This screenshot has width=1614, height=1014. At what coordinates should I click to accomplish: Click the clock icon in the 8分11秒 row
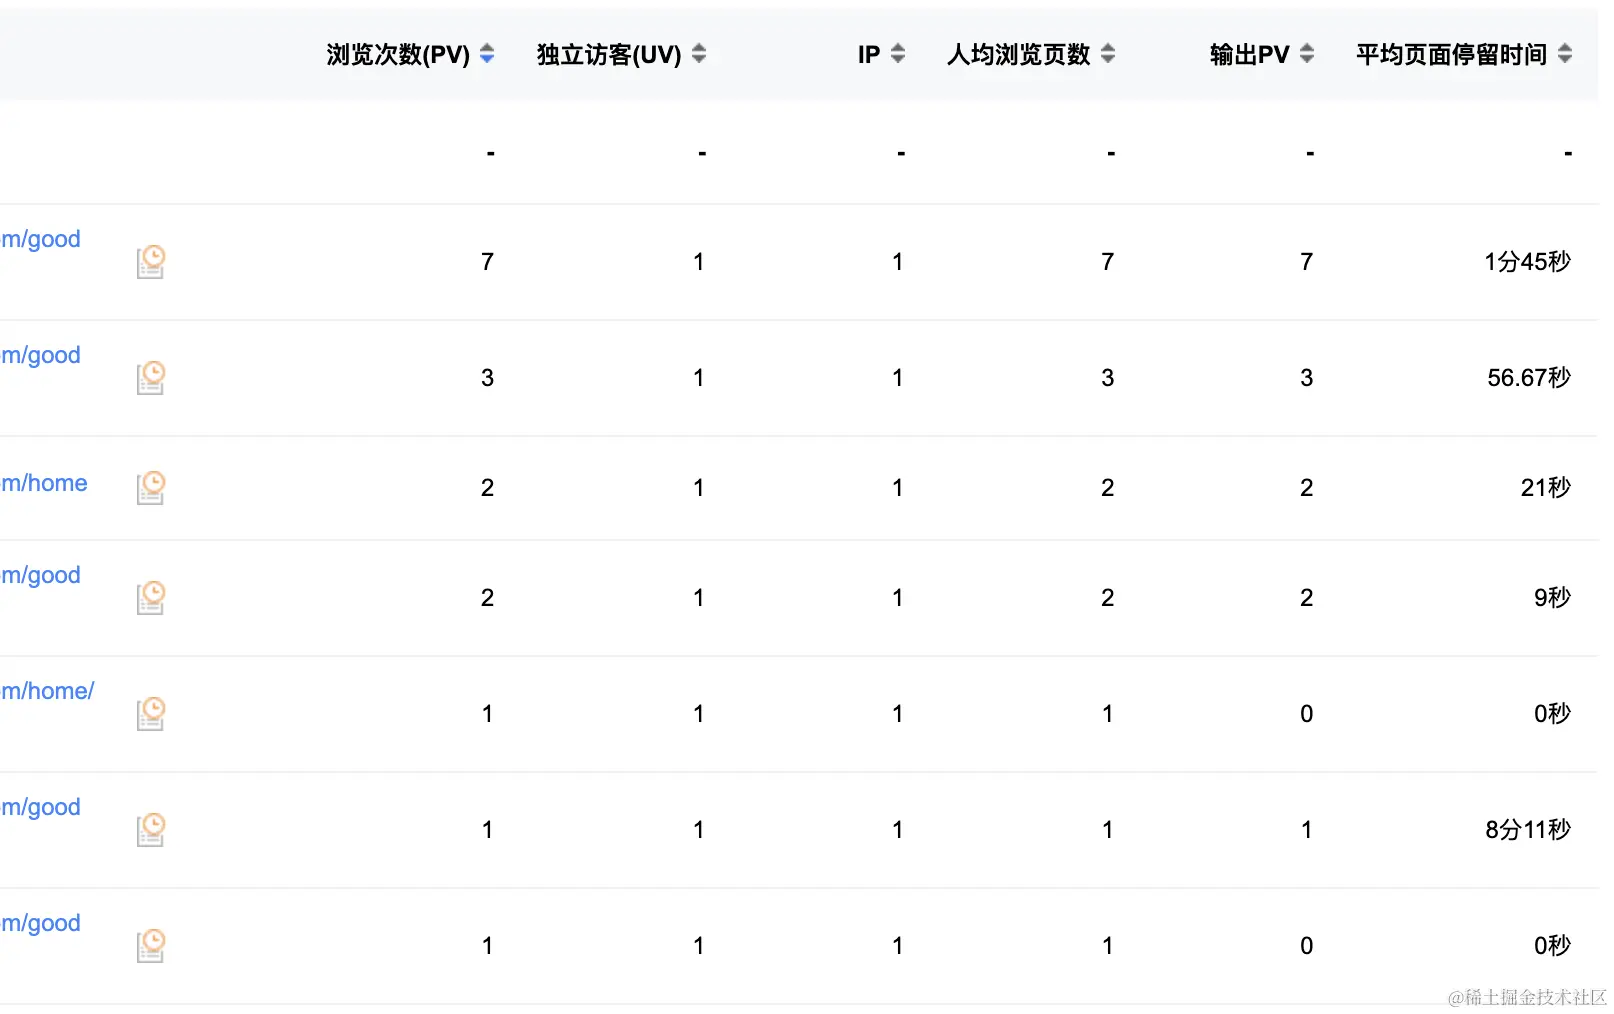150,829
